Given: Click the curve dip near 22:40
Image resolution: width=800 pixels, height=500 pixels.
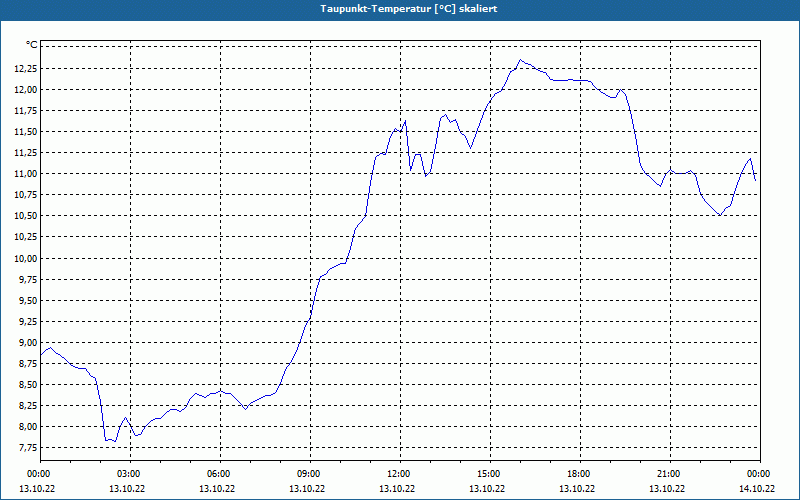Looking at the screenshot, I should (719, 215).
